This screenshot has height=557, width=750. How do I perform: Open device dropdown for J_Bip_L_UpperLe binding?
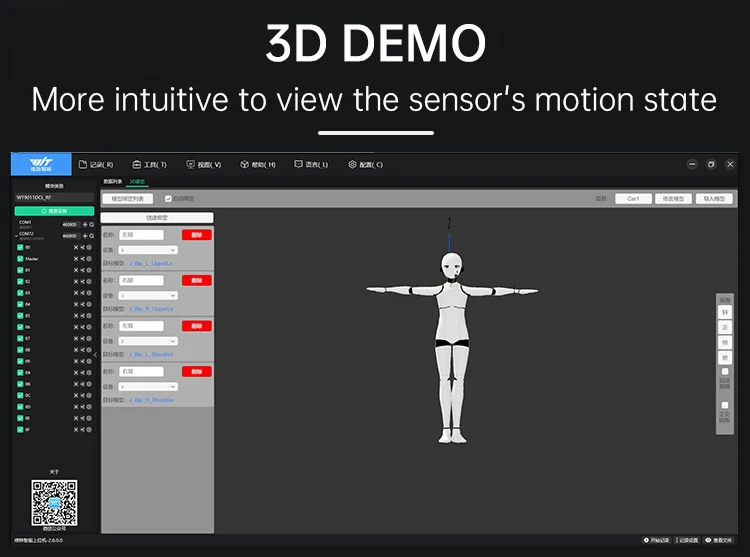coord(148,250)
